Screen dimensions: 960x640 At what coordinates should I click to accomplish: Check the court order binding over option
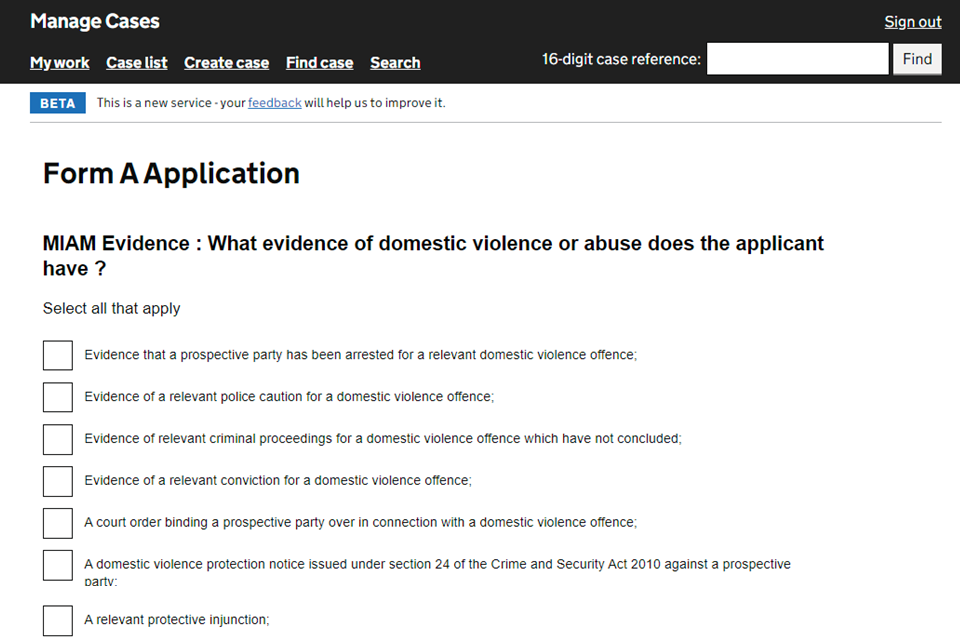(58, 523)
